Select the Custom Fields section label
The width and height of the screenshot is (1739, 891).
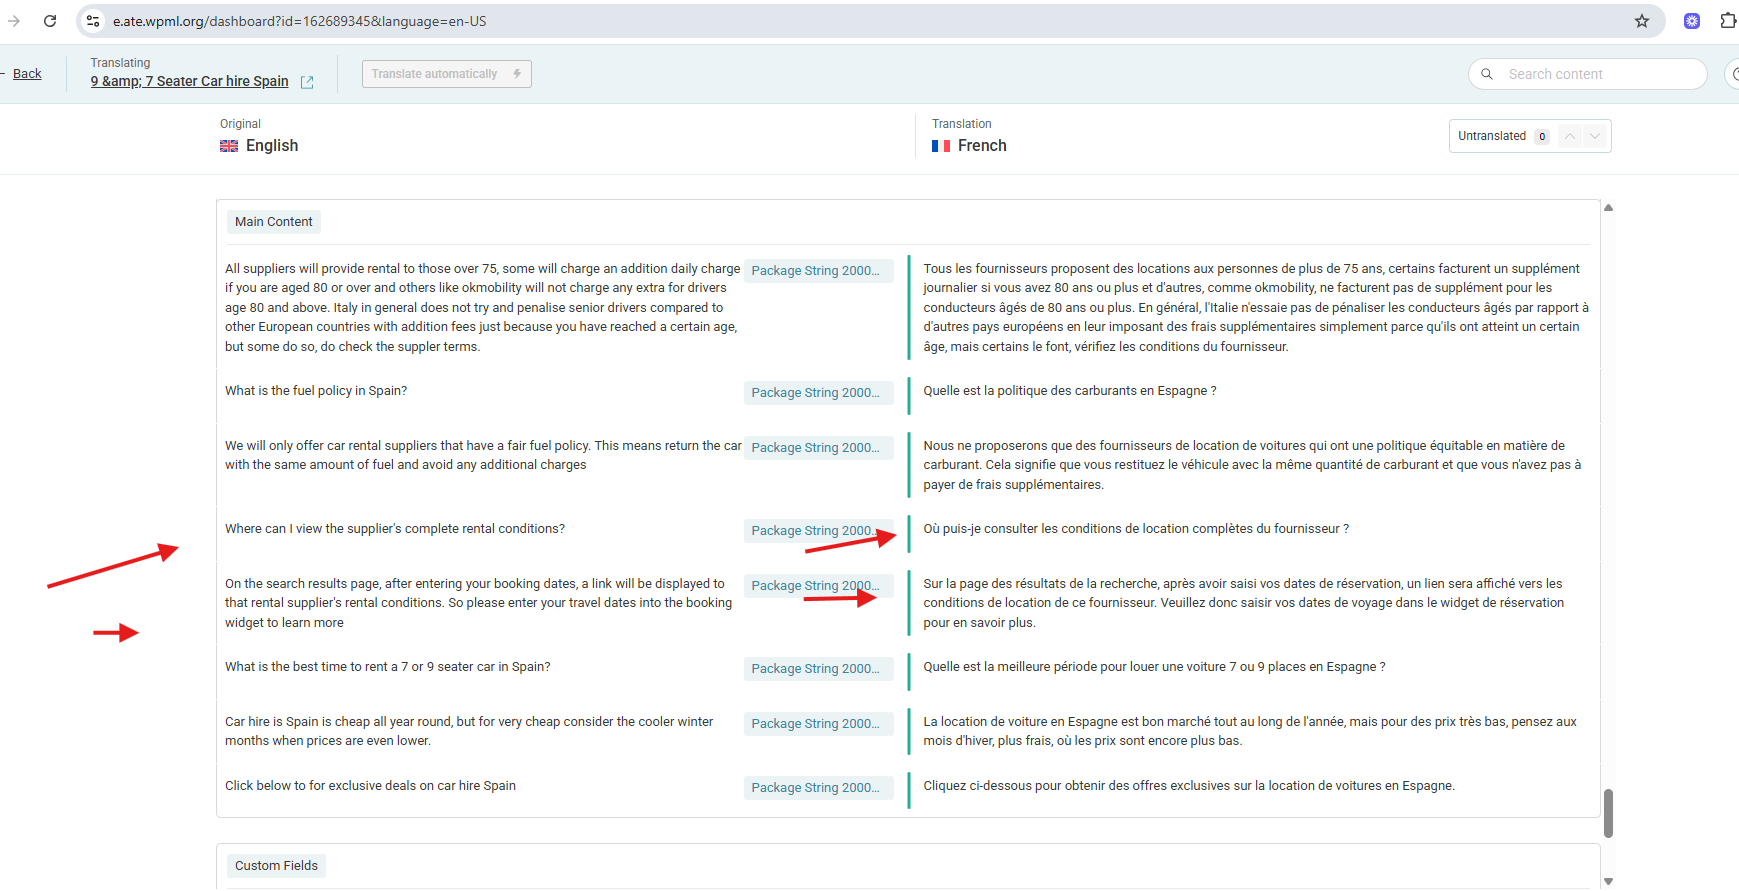click(276, 866)
